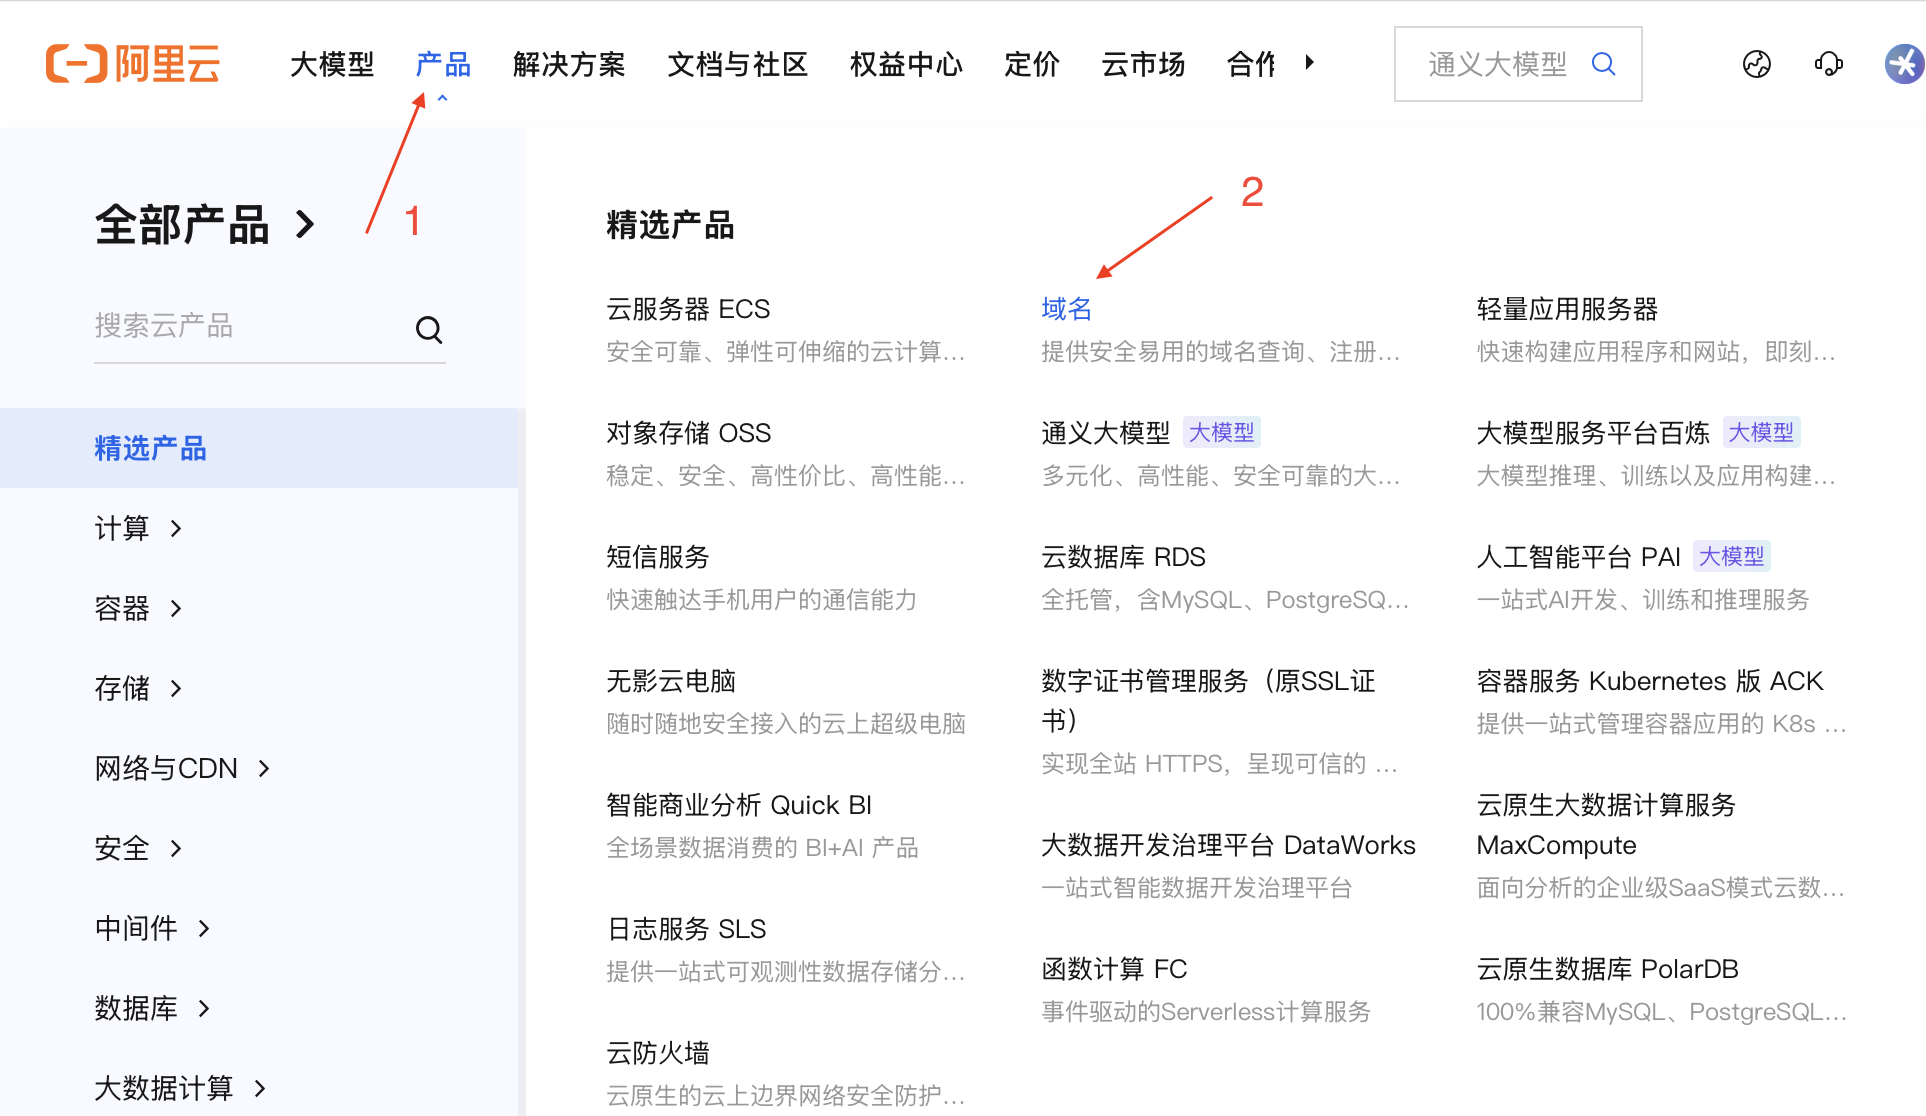Click description 随时随地安全接入的云上超级电脑
Viewport: 1926px width, 1116px height.
(786, 724)
